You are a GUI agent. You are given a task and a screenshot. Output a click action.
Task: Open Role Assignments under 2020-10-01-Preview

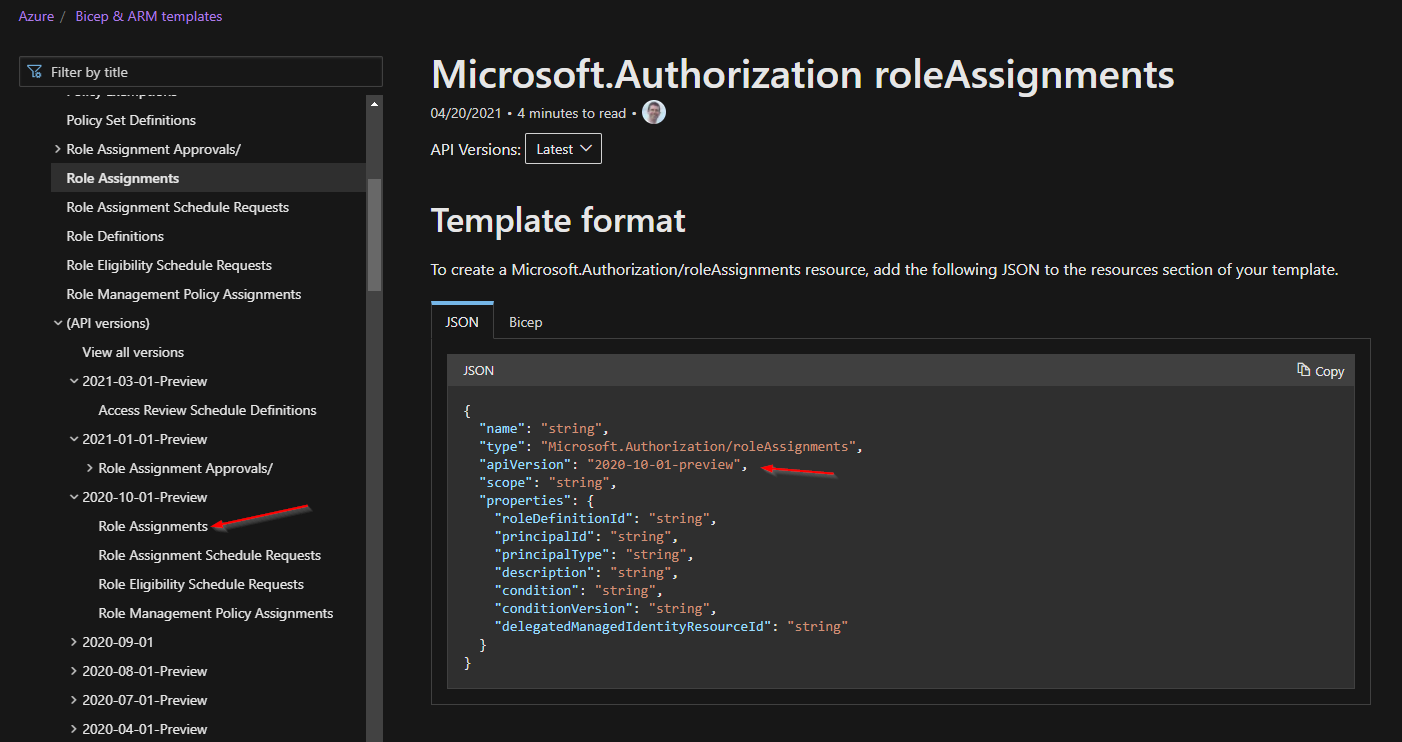tap(153, 525)
